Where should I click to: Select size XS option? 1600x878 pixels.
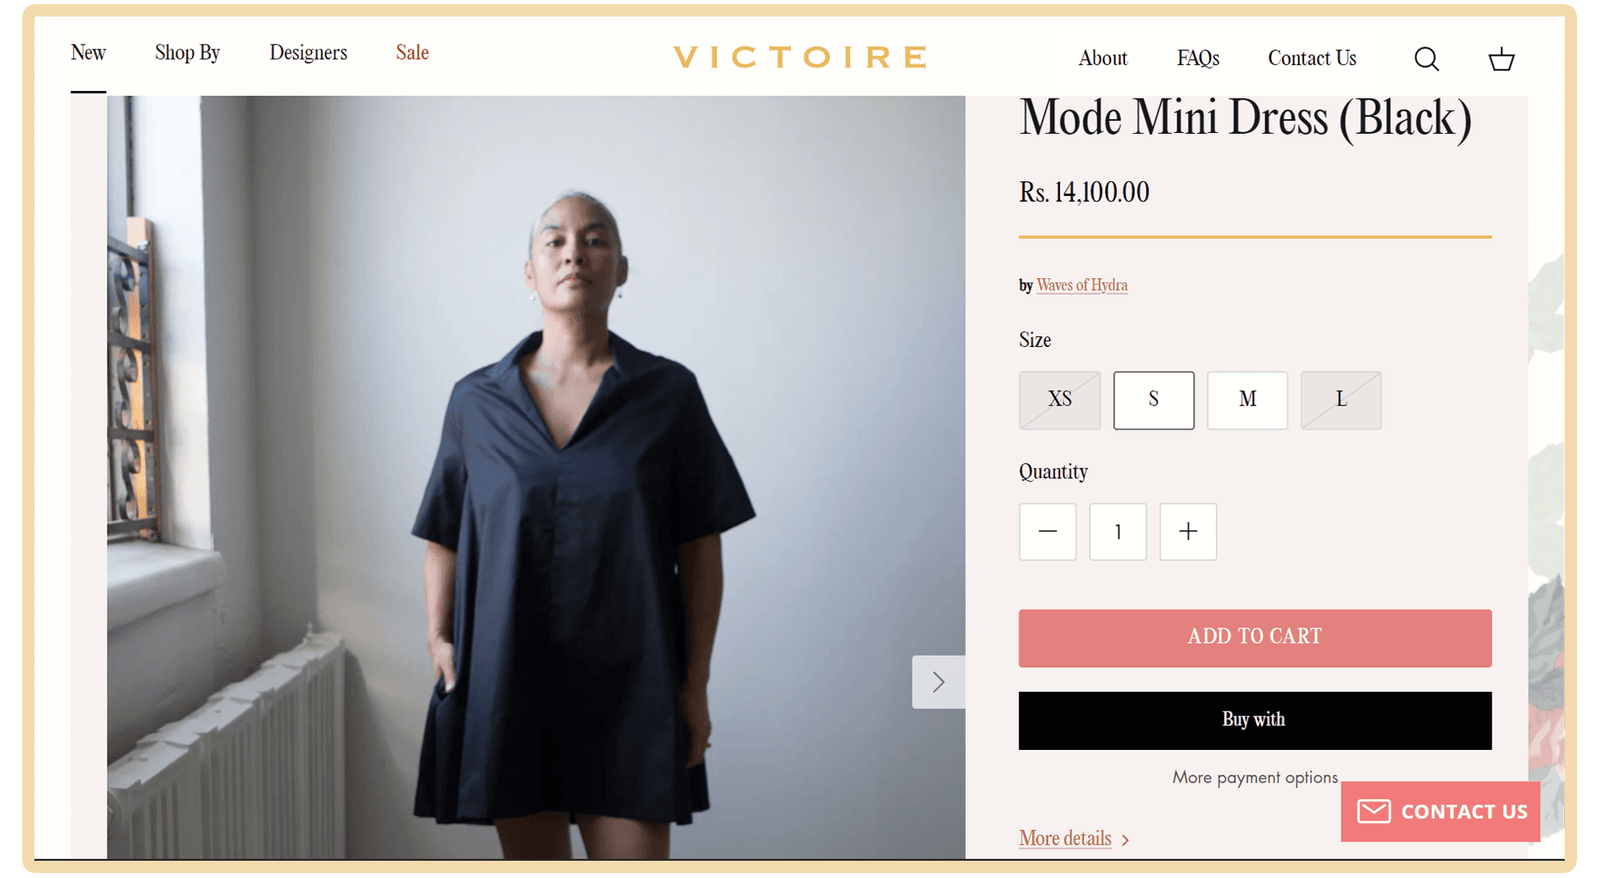pos(1060,400)
